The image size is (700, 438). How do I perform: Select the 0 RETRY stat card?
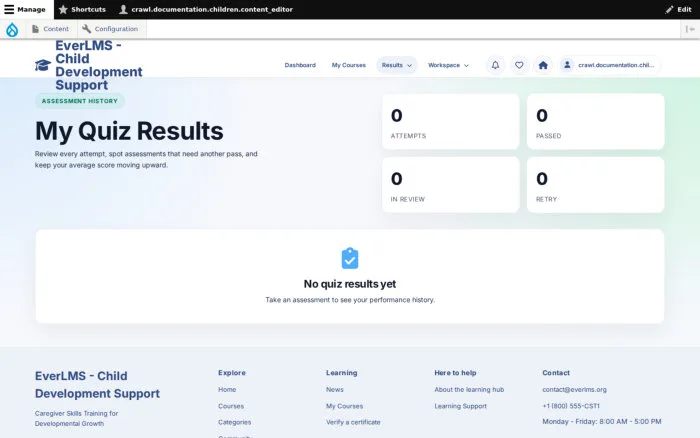pos(596,184)
